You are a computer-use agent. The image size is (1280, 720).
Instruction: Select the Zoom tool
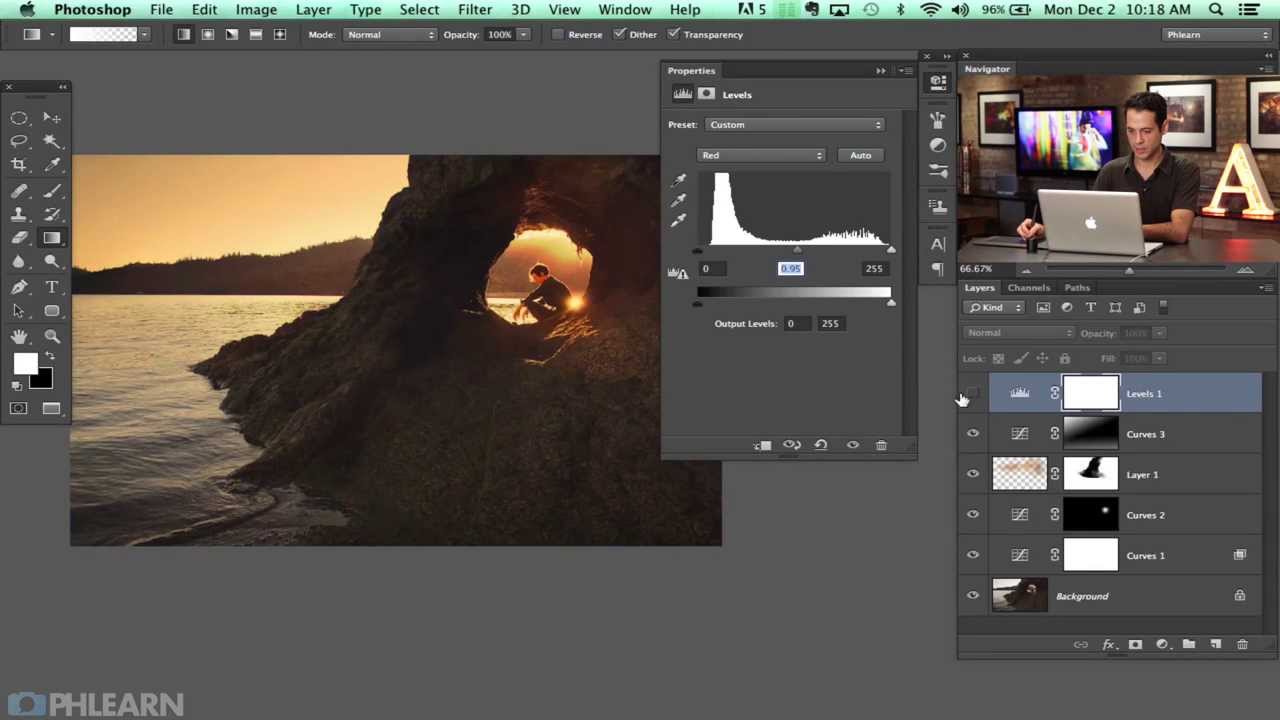tap(52, 337)
